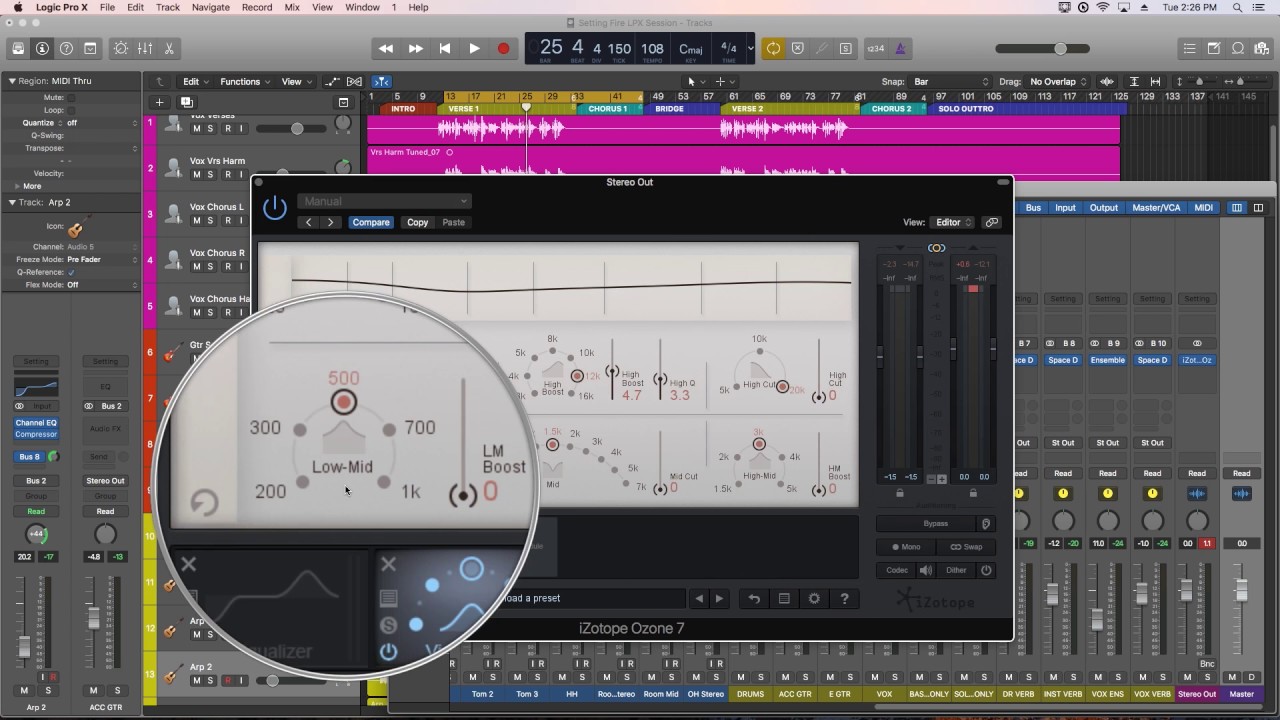This screenshot has height=720, width=1280.
Task: Open the Loop Browser icon
Action: (1237, 48)
